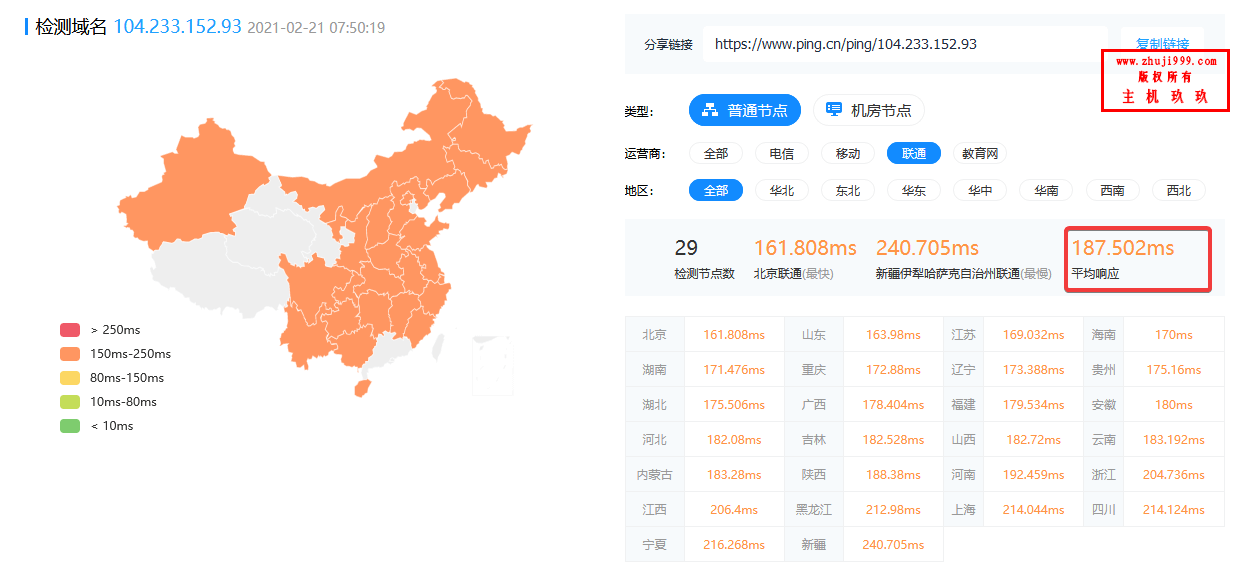Filter region by 华南

[1046, 190]
